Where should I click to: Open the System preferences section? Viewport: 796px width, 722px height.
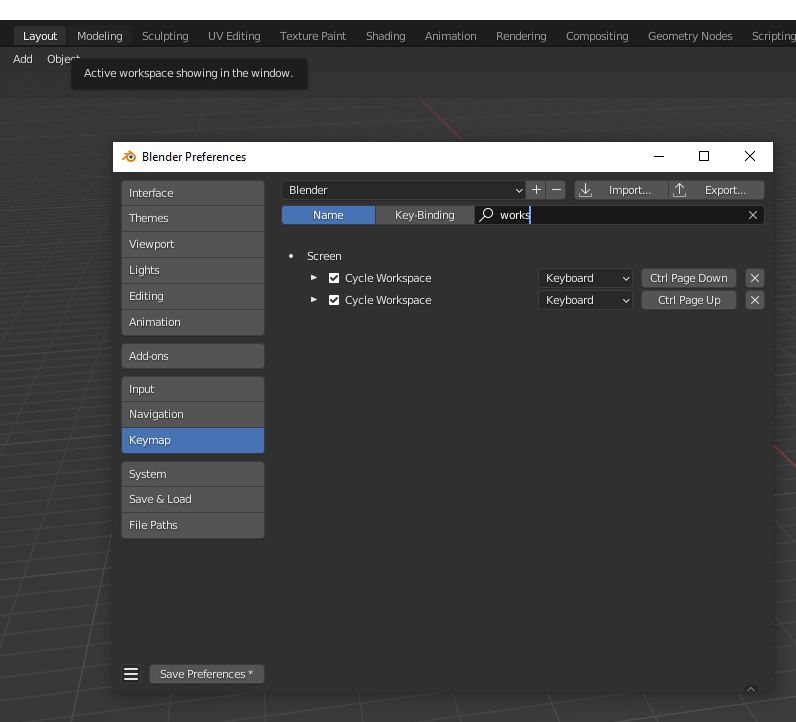tap(193, 474)
